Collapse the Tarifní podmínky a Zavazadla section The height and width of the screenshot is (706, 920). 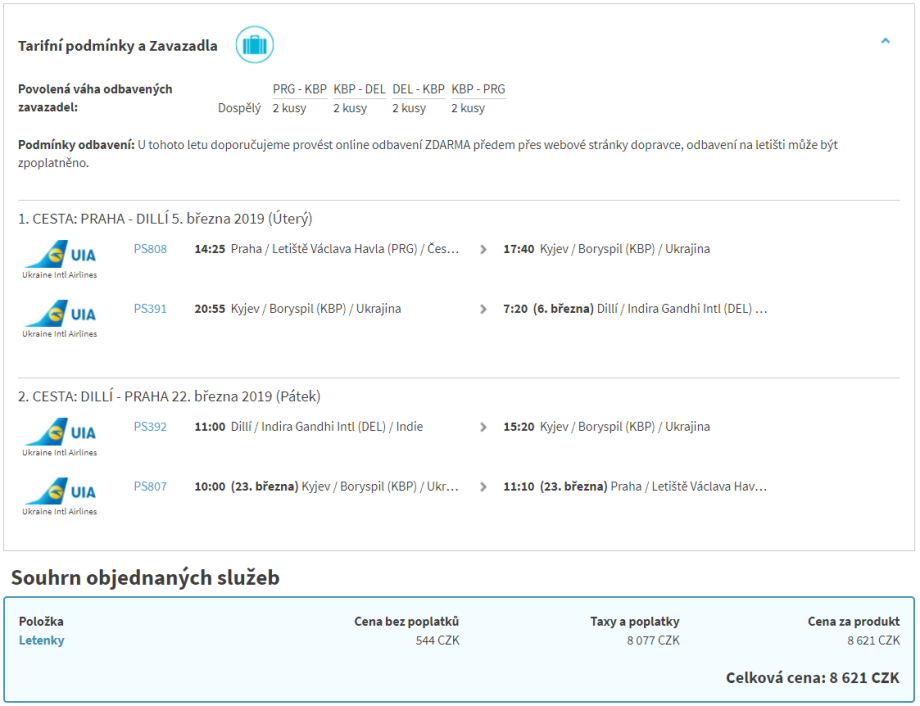coord(885,41)
